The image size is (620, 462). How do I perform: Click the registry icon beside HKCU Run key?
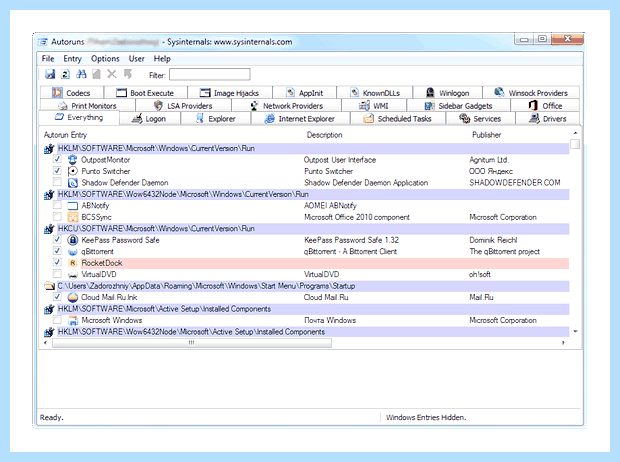49,229
